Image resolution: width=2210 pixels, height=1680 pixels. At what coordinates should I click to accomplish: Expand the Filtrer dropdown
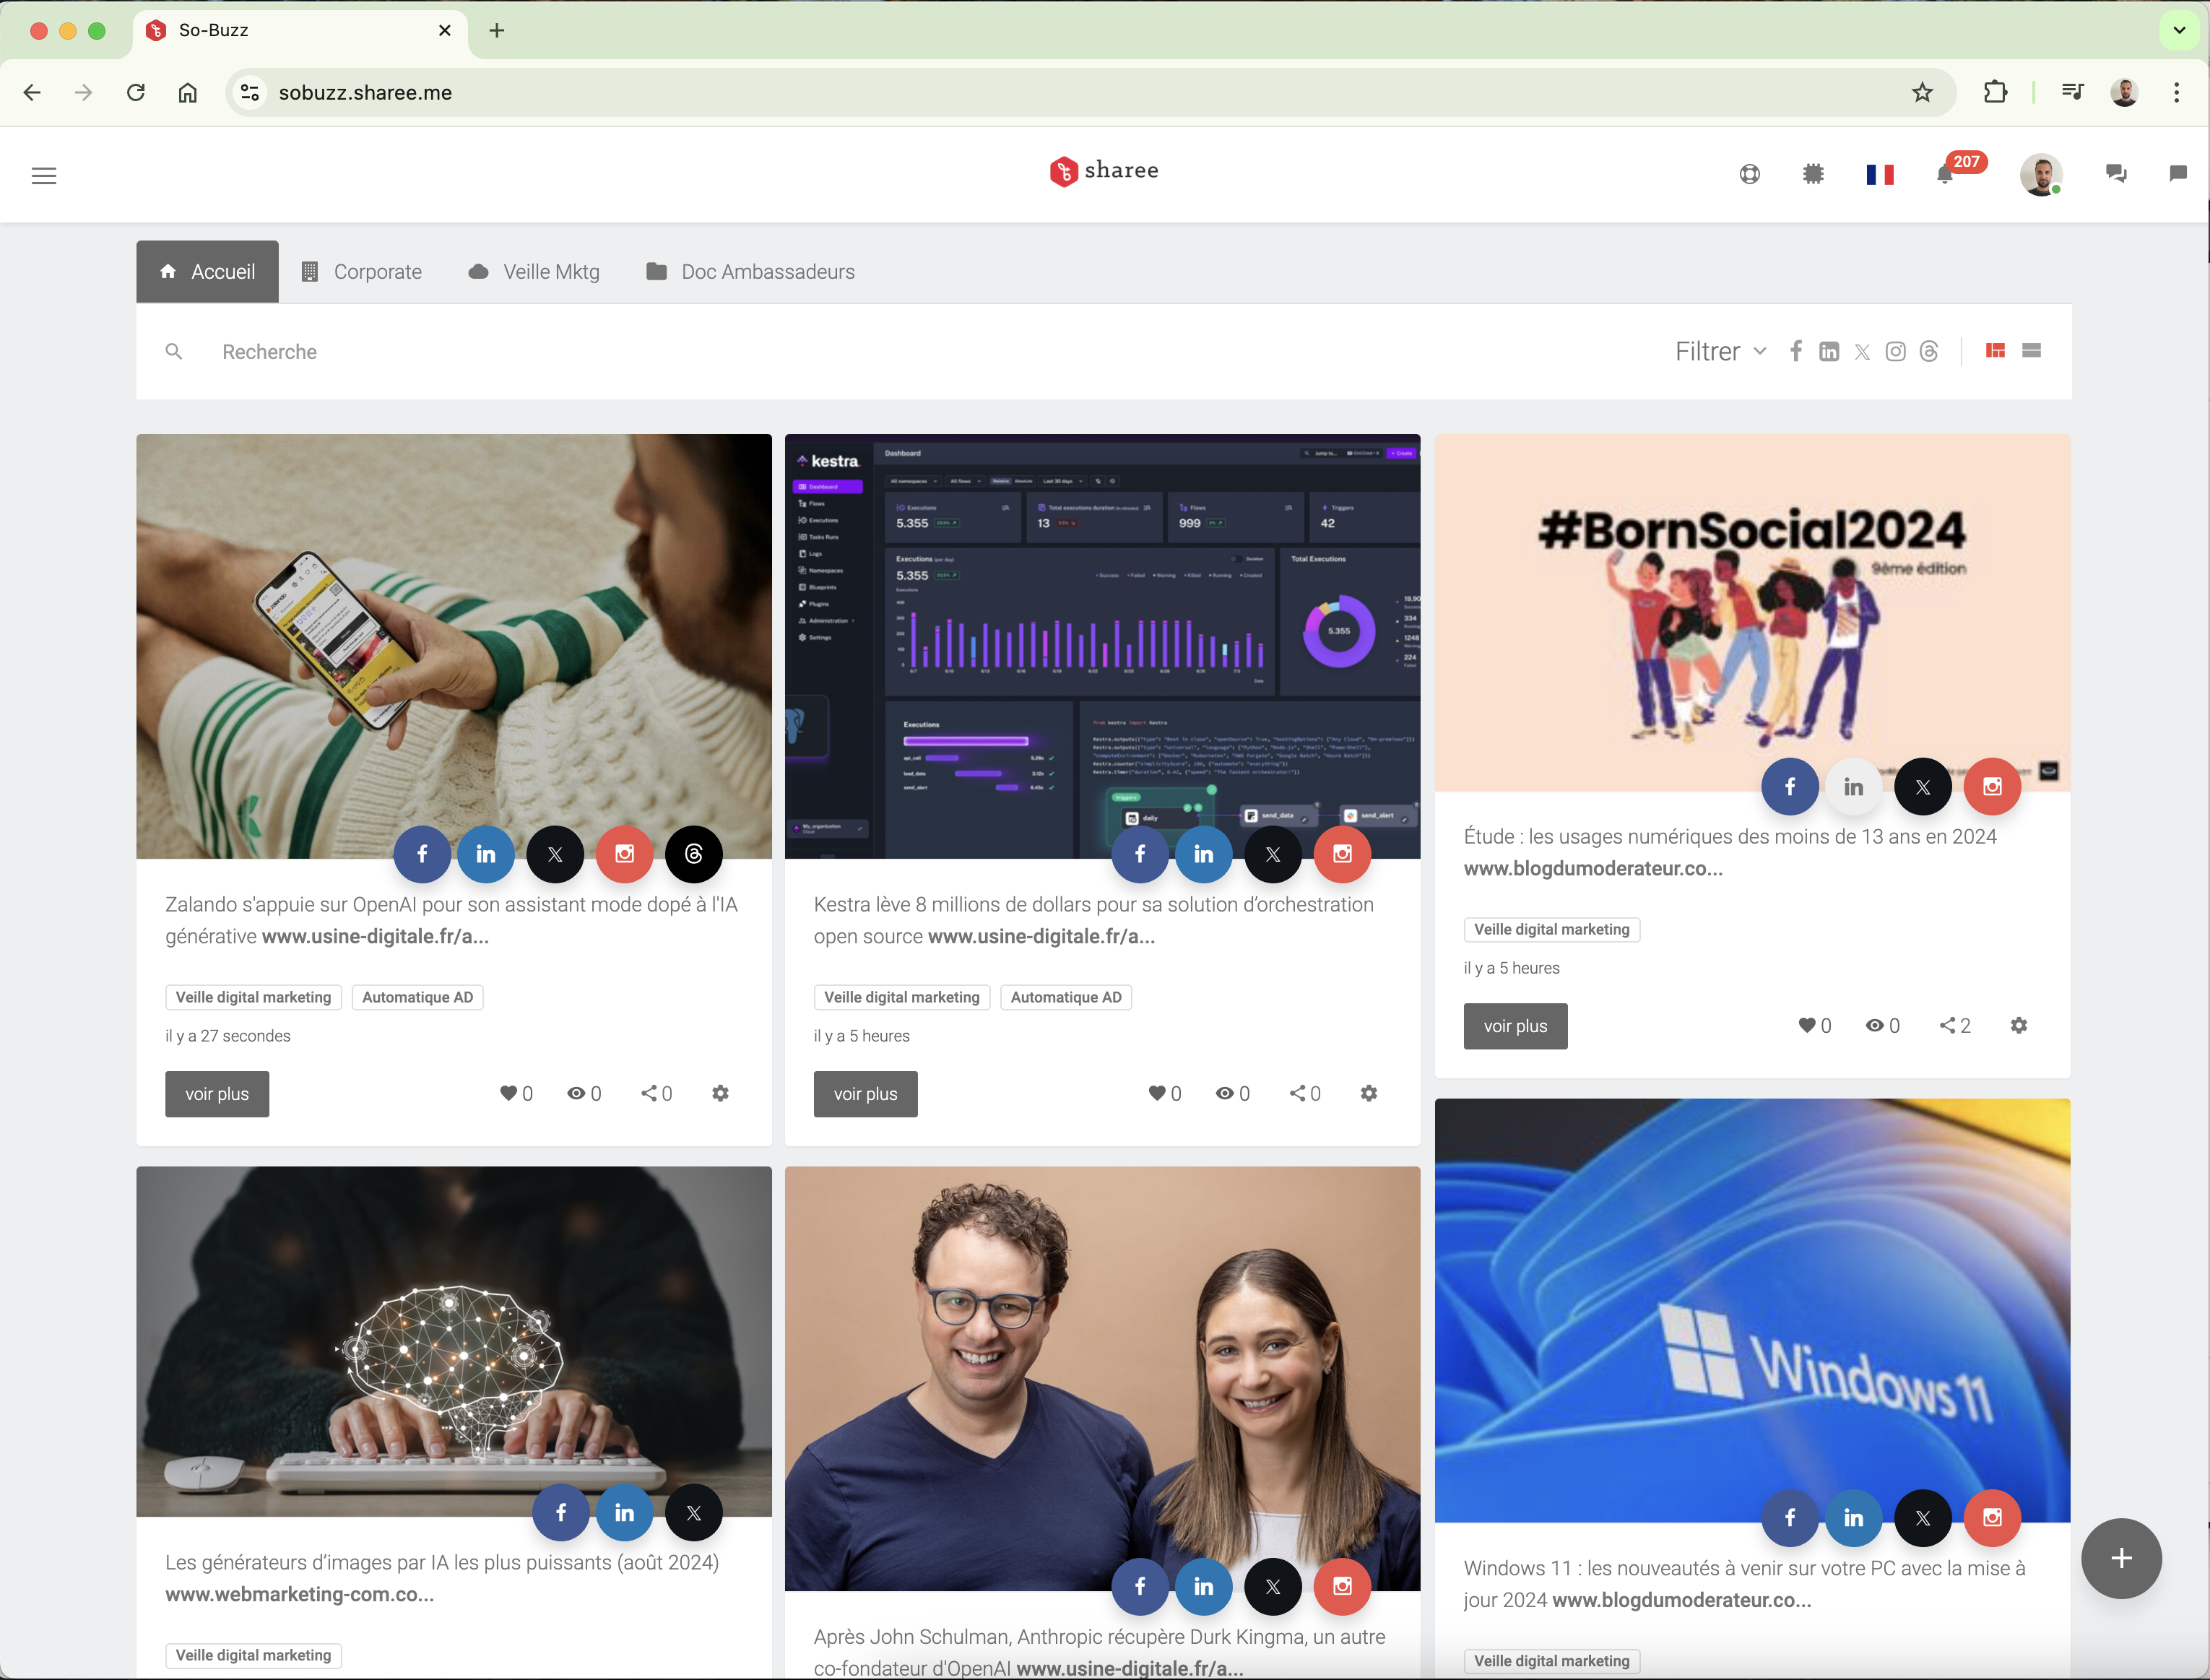[x=1720, y=352]
